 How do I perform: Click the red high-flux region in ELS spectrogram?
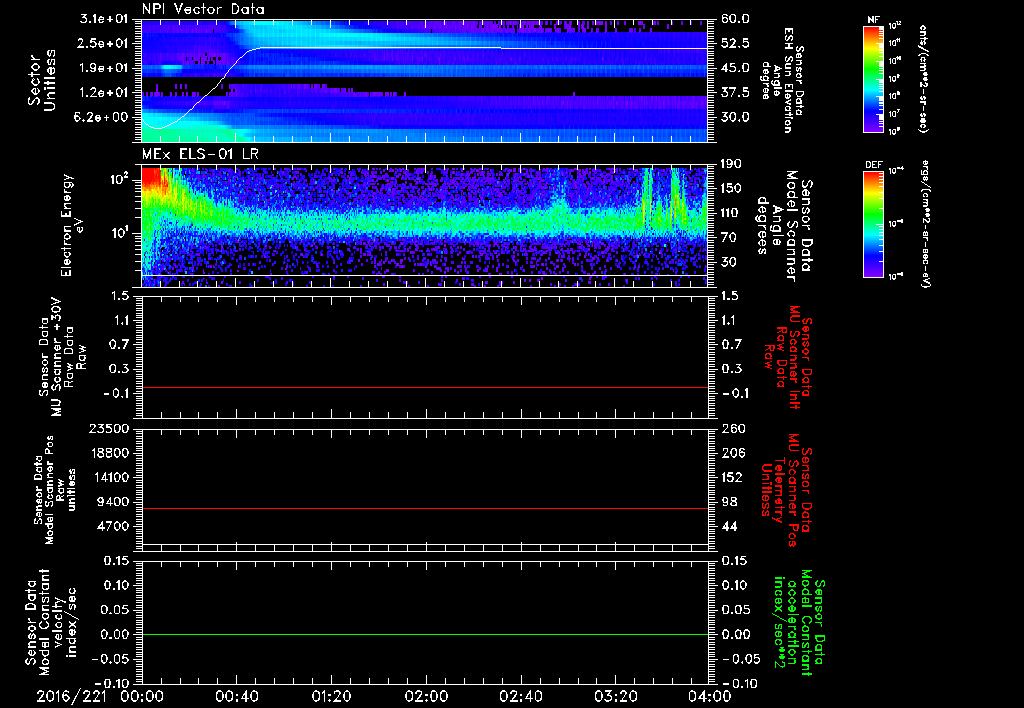(x=152, y=178)
